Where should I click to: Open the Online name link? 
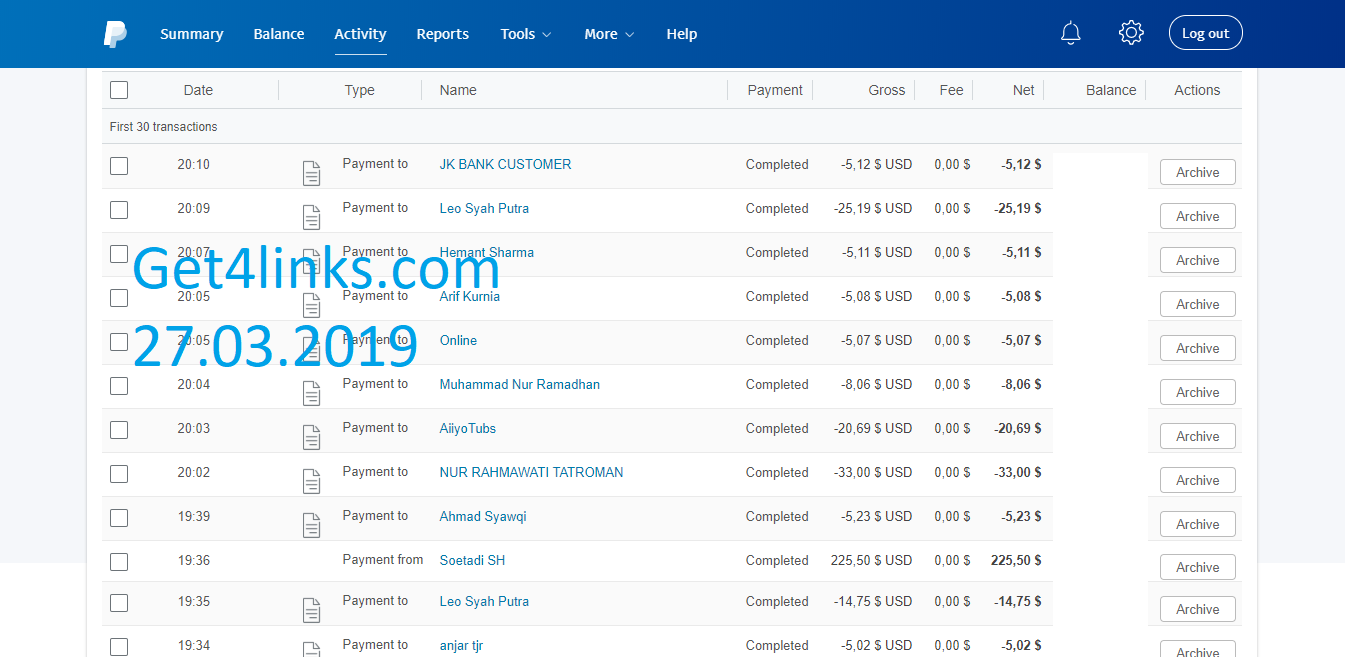click(x=458, y=341)
